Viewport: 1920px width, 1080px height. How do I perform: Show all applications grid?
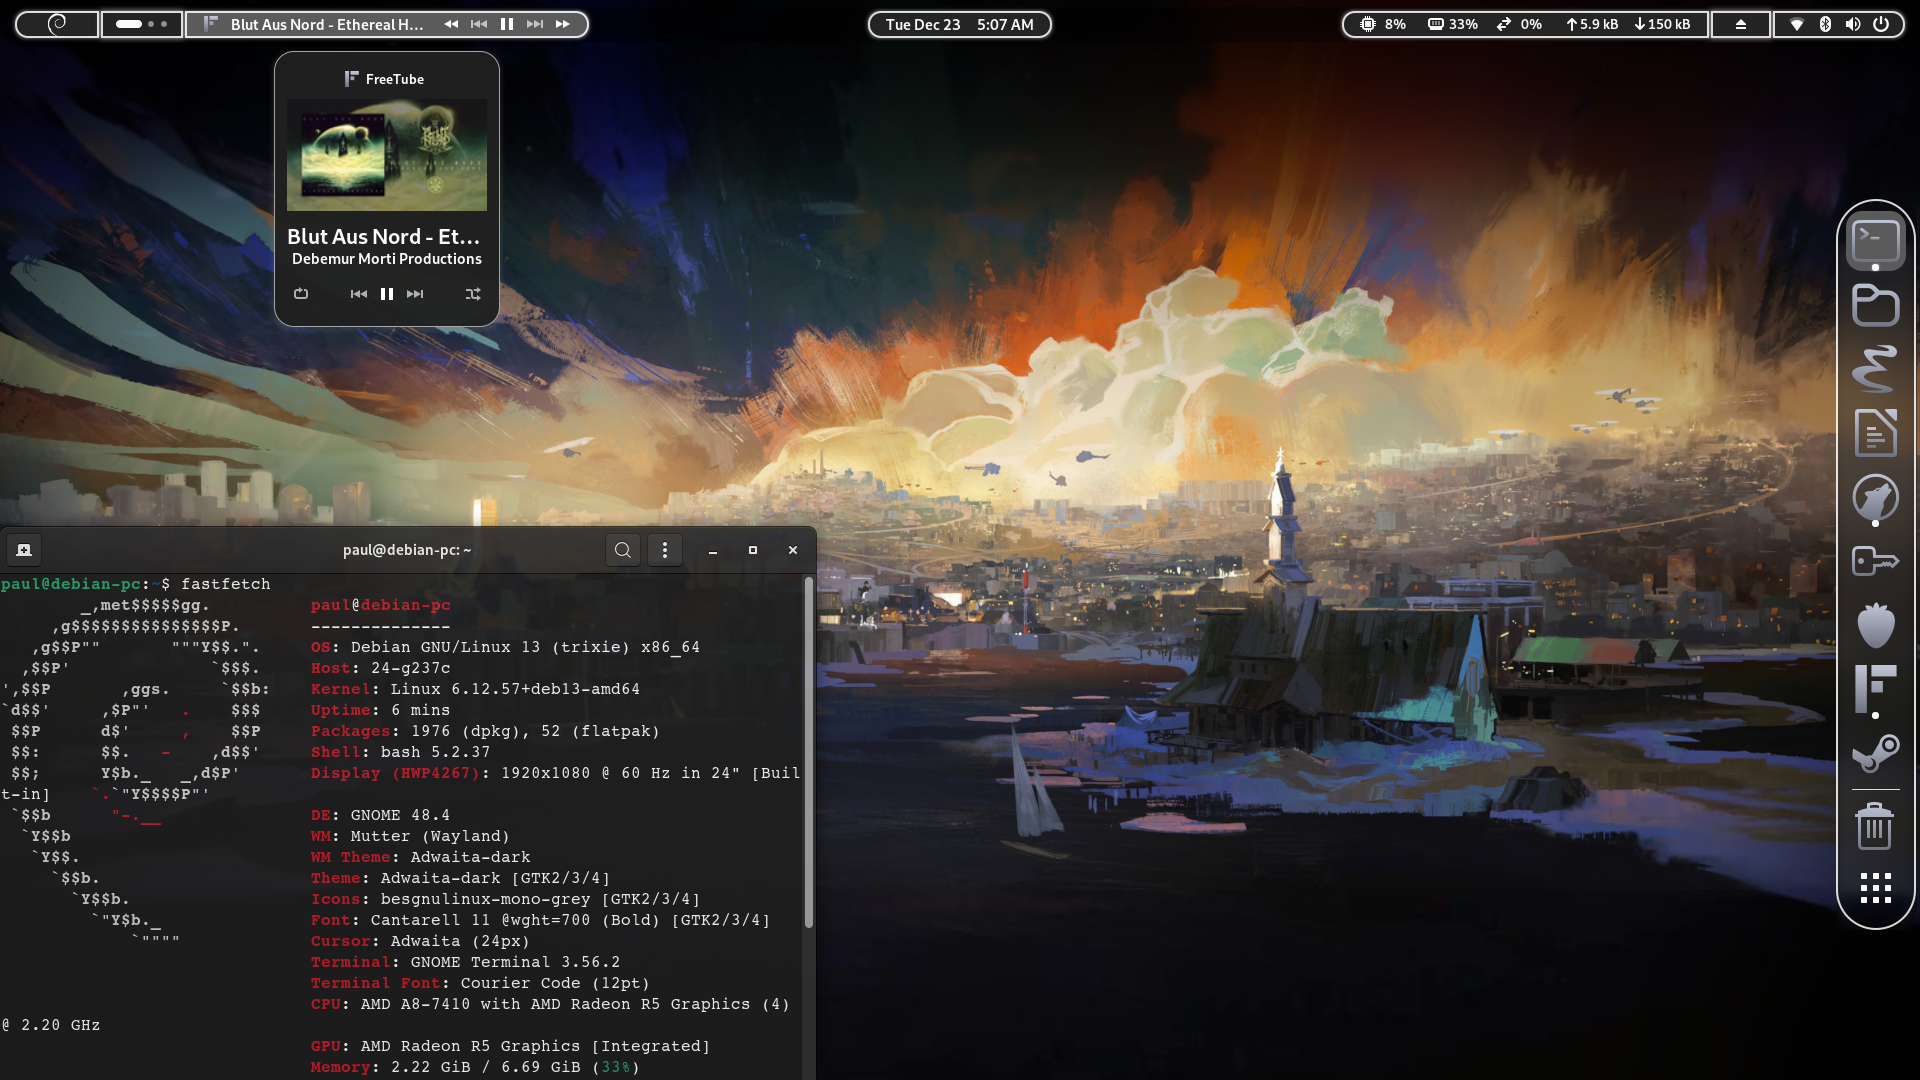[x=1875, y=888]
